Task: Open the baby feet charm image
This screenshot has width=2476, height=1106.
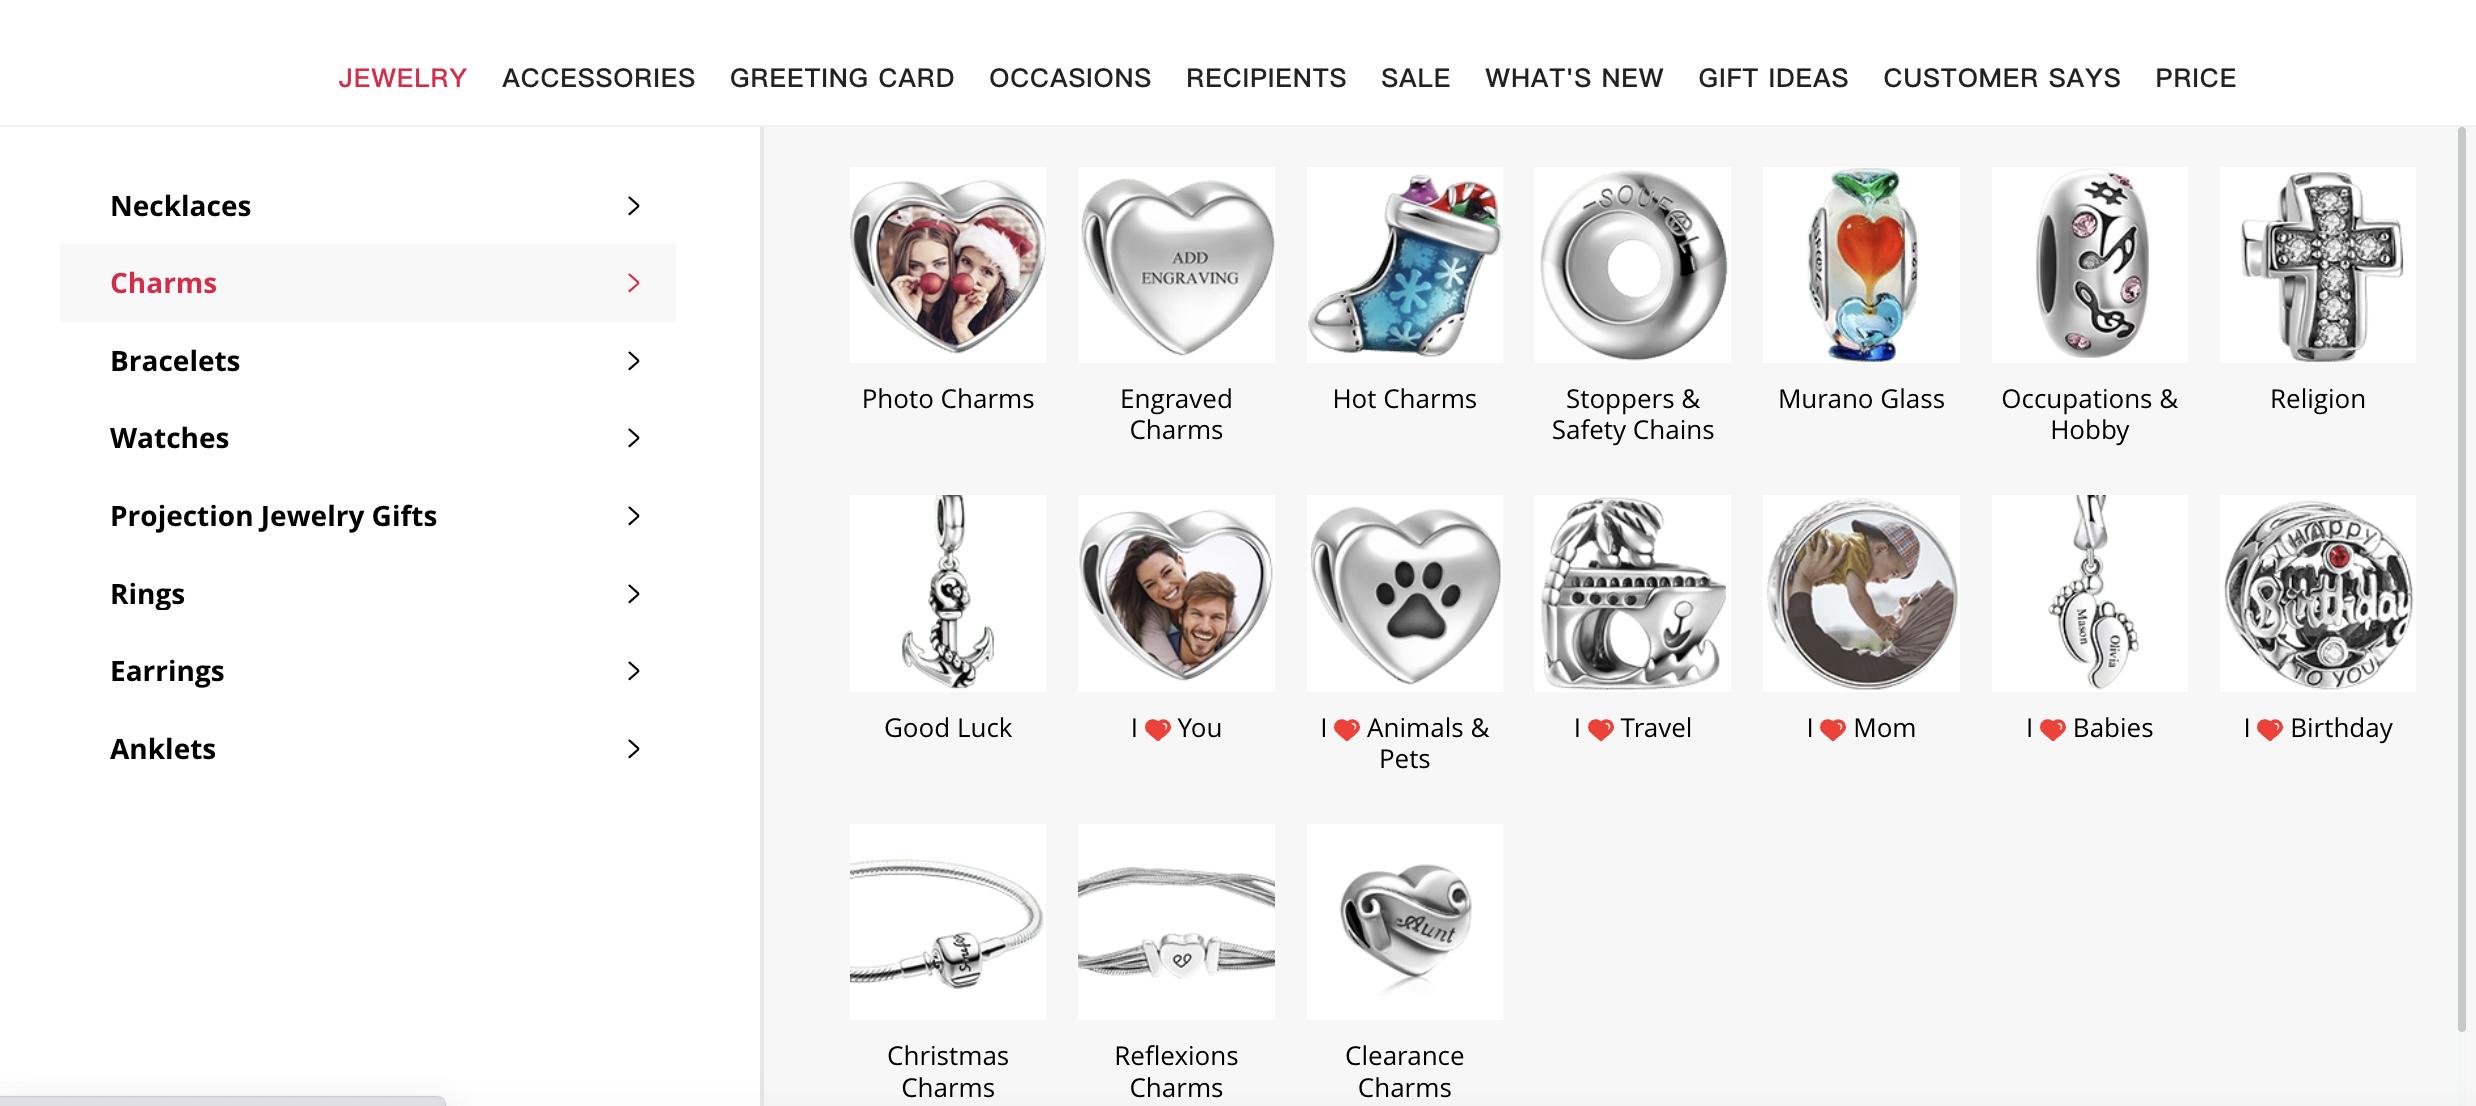Action: pos(2089,593)
